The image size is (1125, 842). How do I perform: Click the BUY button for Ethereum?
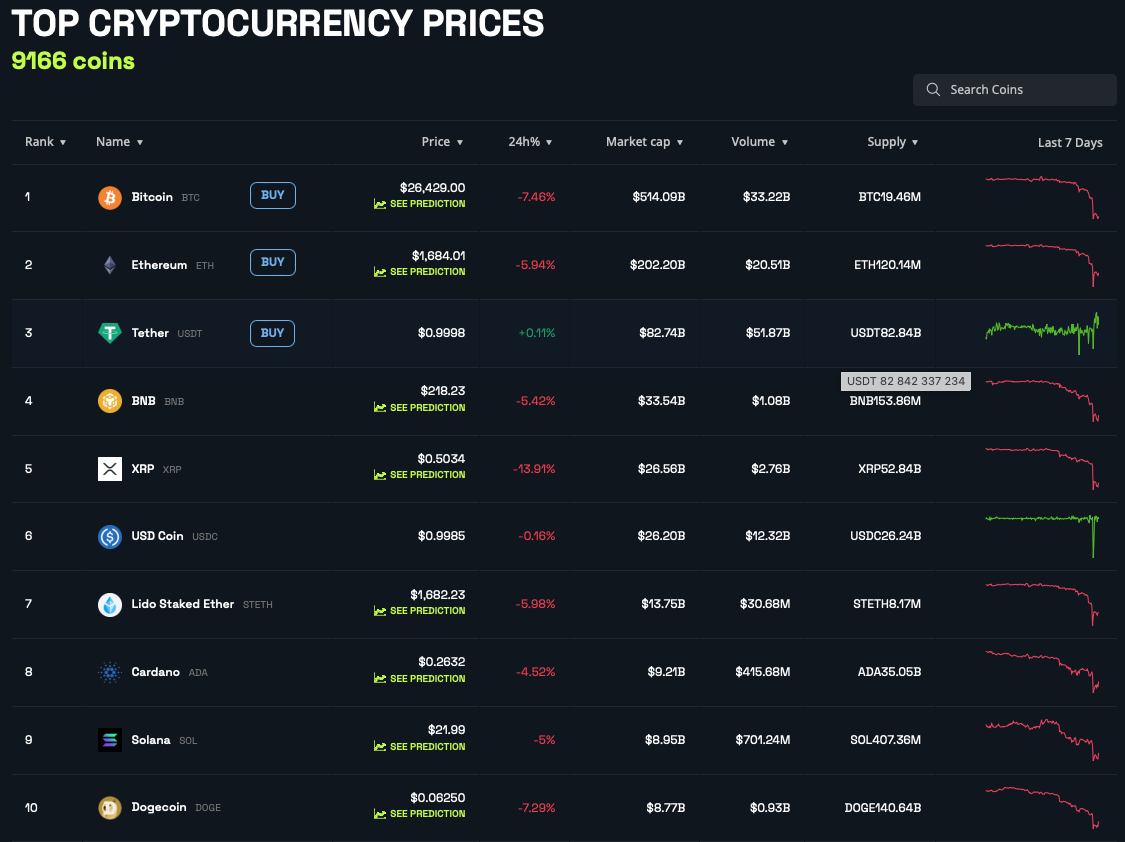tap(273, 262)
